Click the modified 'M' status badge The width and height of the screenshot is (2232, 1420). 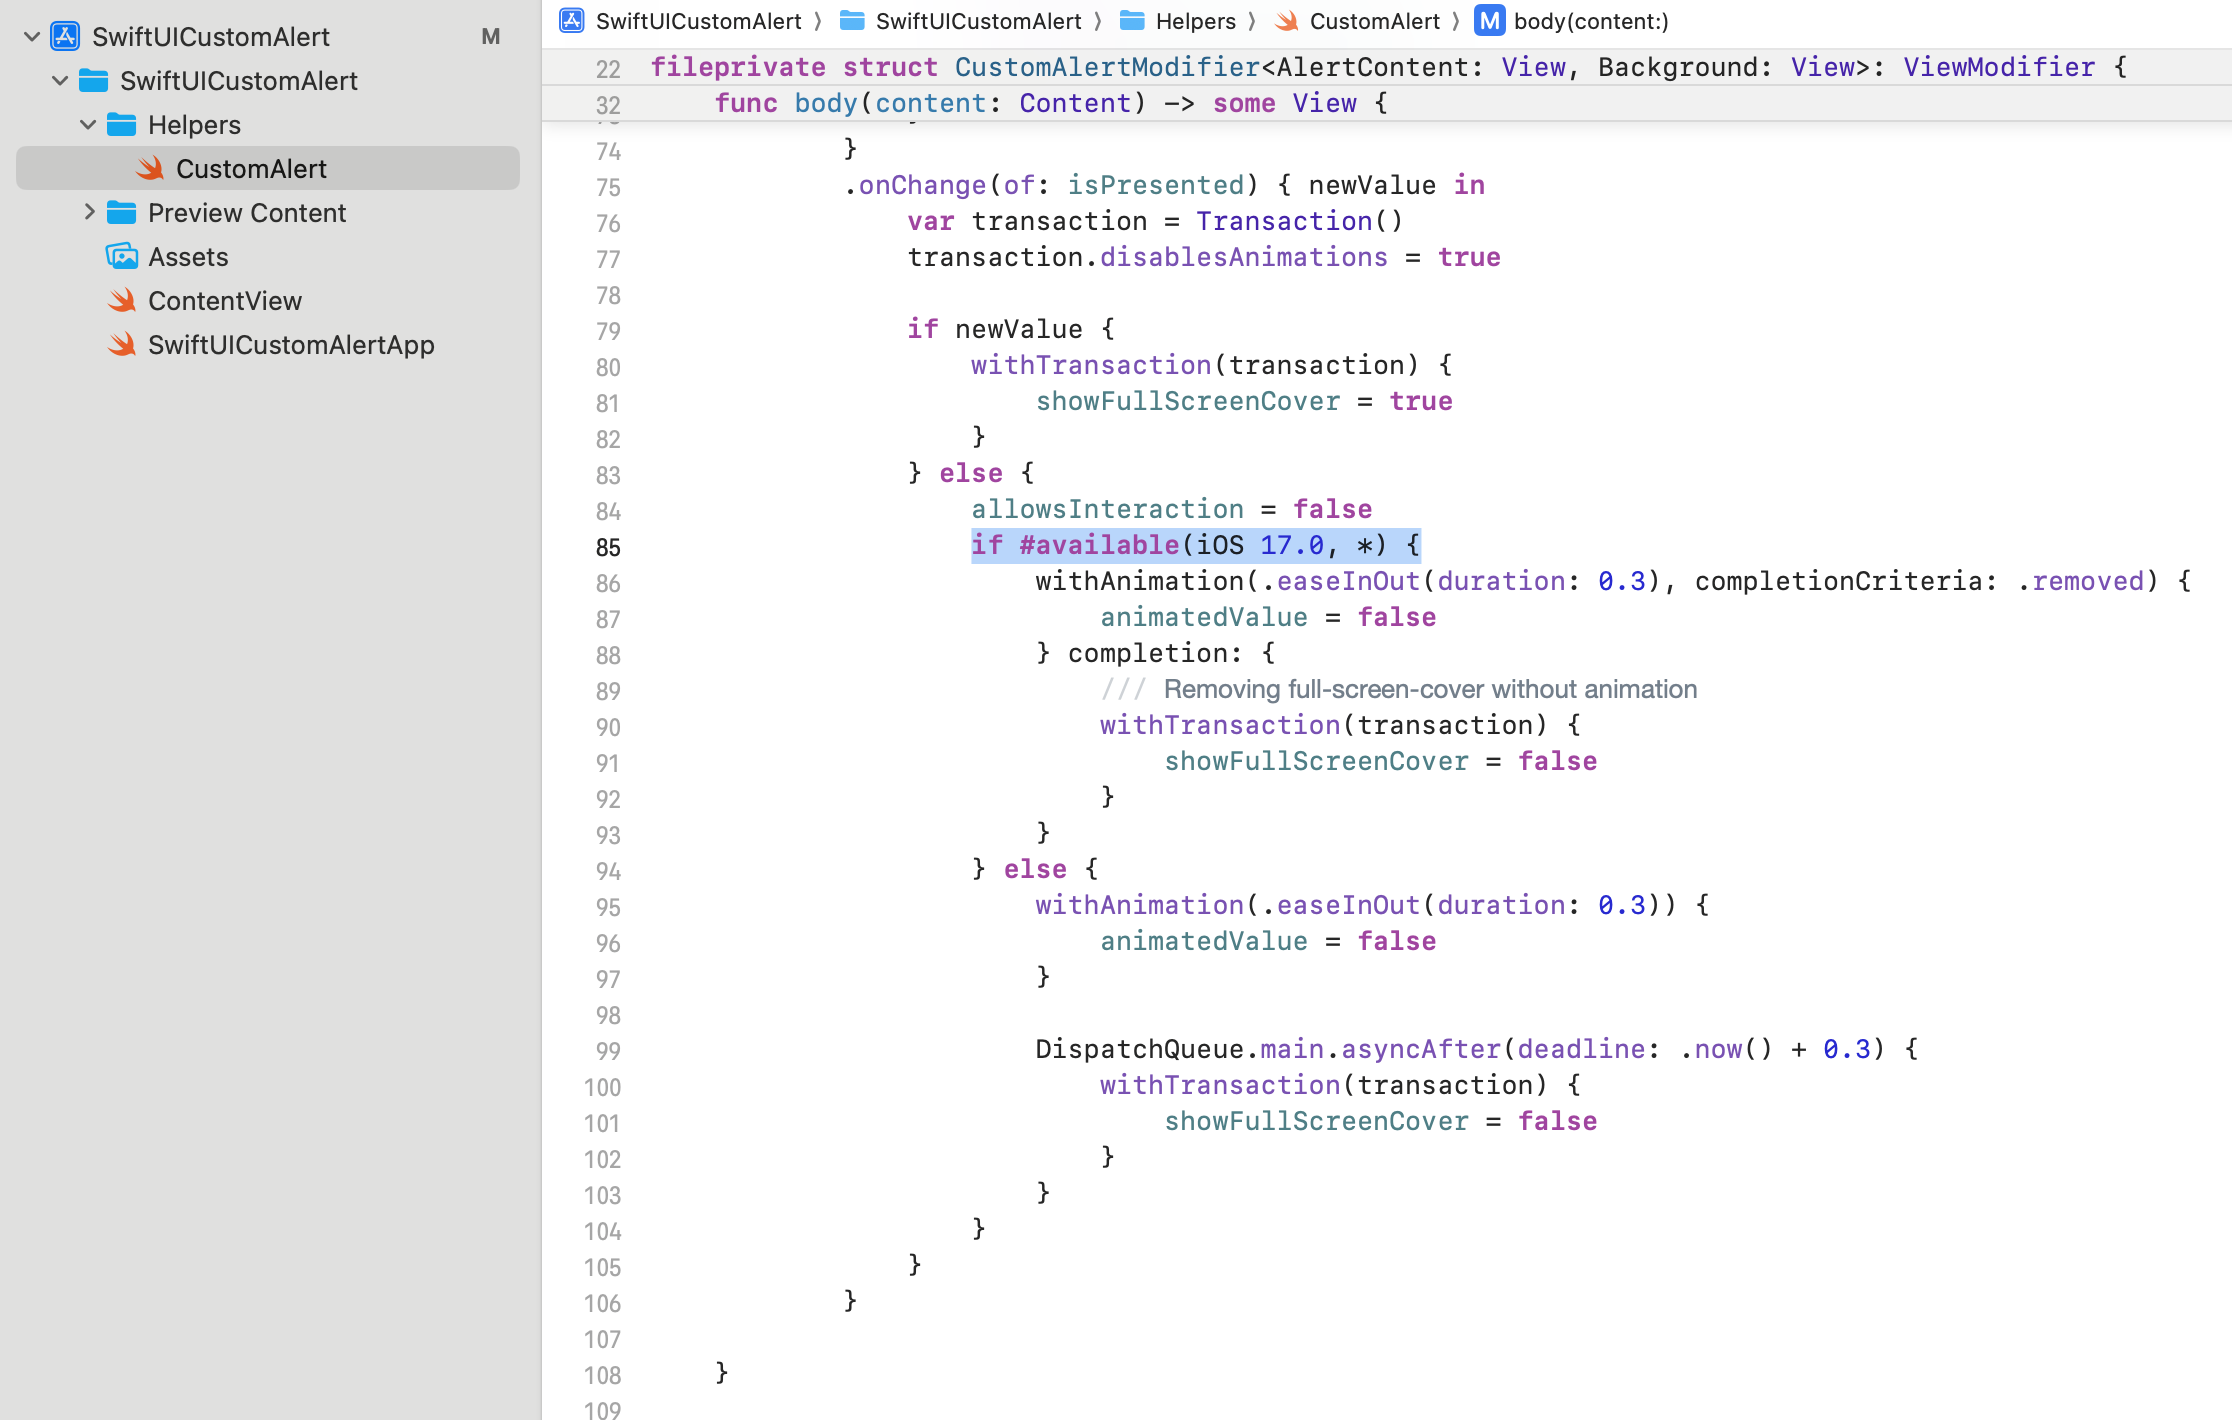[x=490, y=37]
